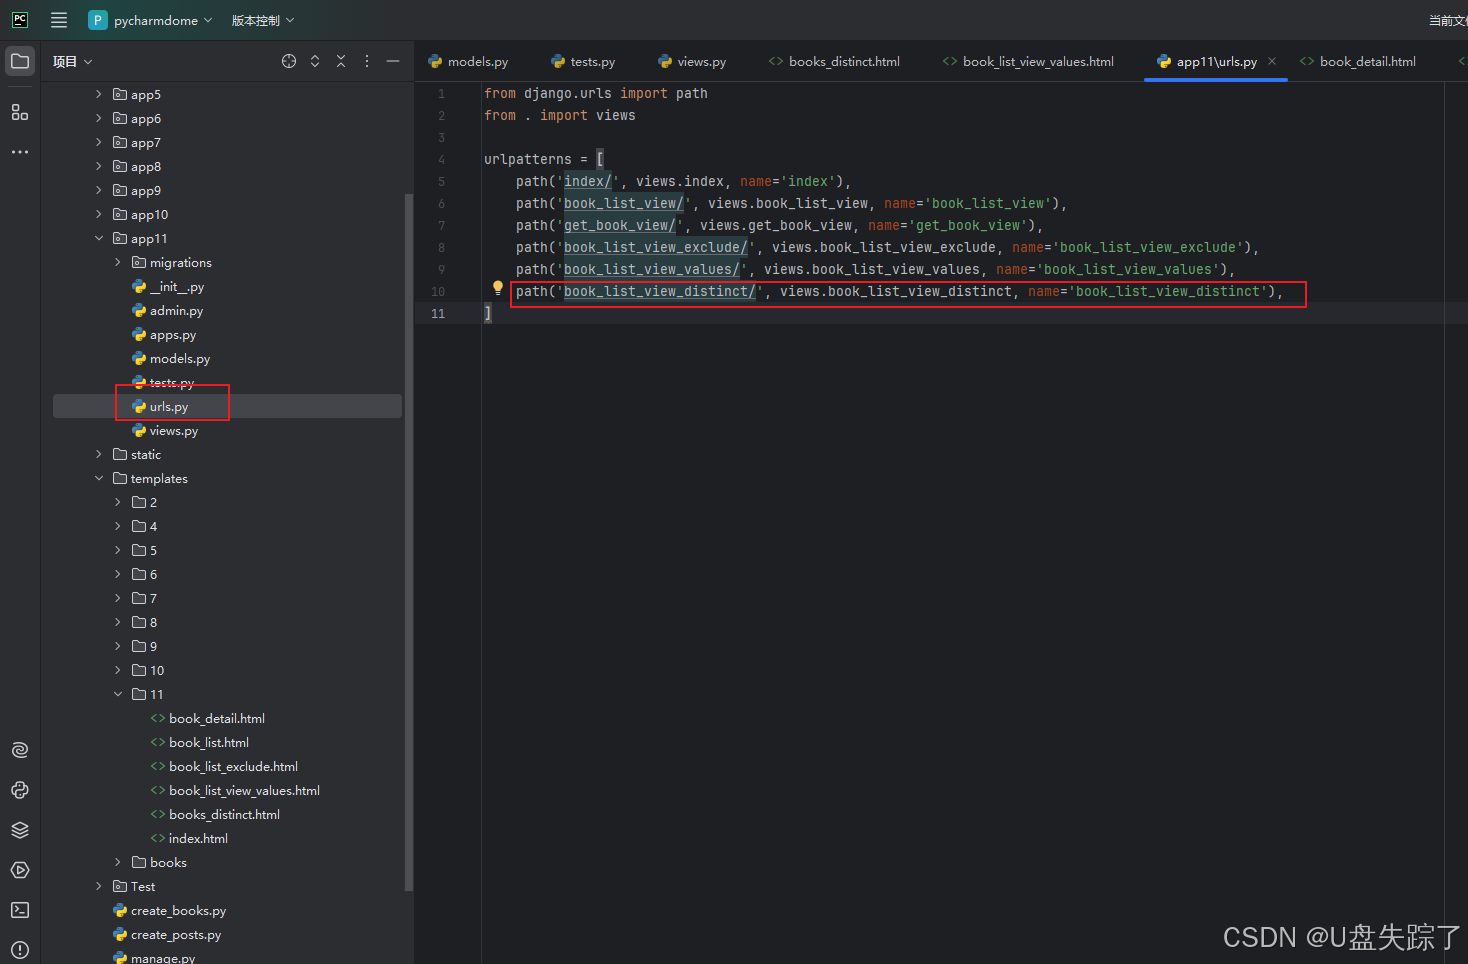Open pycharmdome project dropdown

[x=151, y=20]
